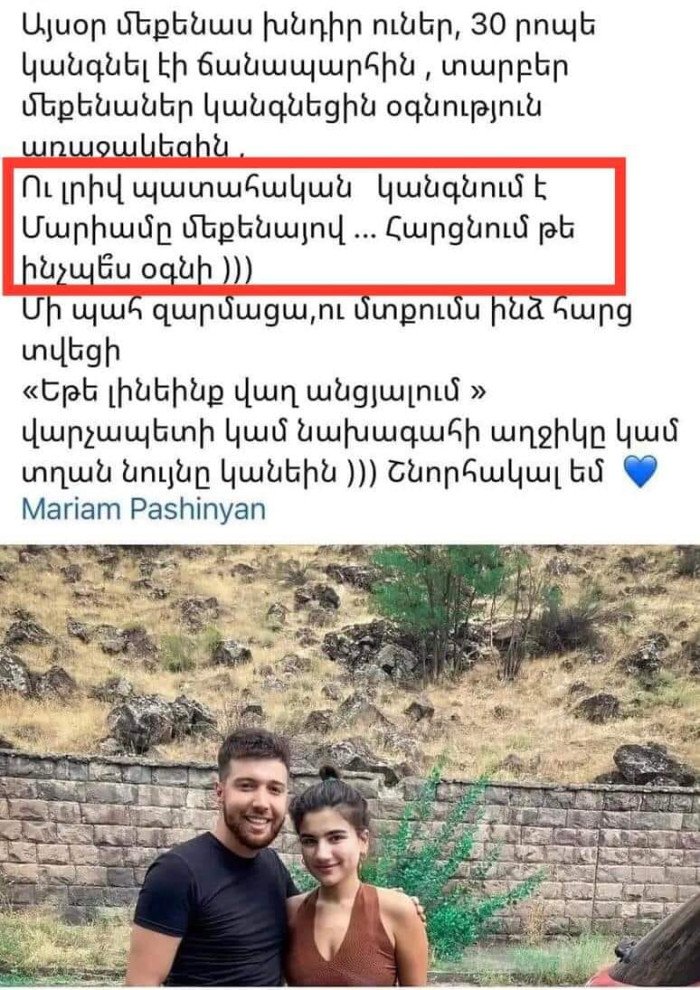Image resolution: width=700 pixels, height=990 pixels.
Task: Open the attached couple photo
Action: [350, 766]
